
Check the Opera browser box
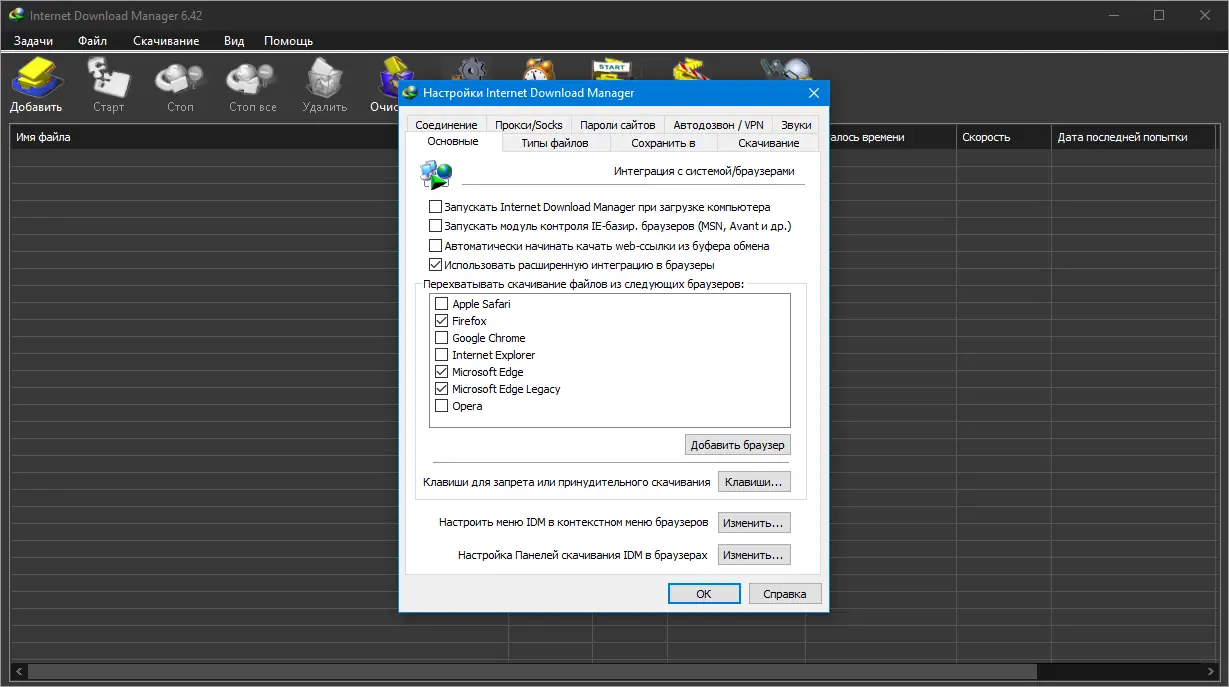[x=441, y=406]
